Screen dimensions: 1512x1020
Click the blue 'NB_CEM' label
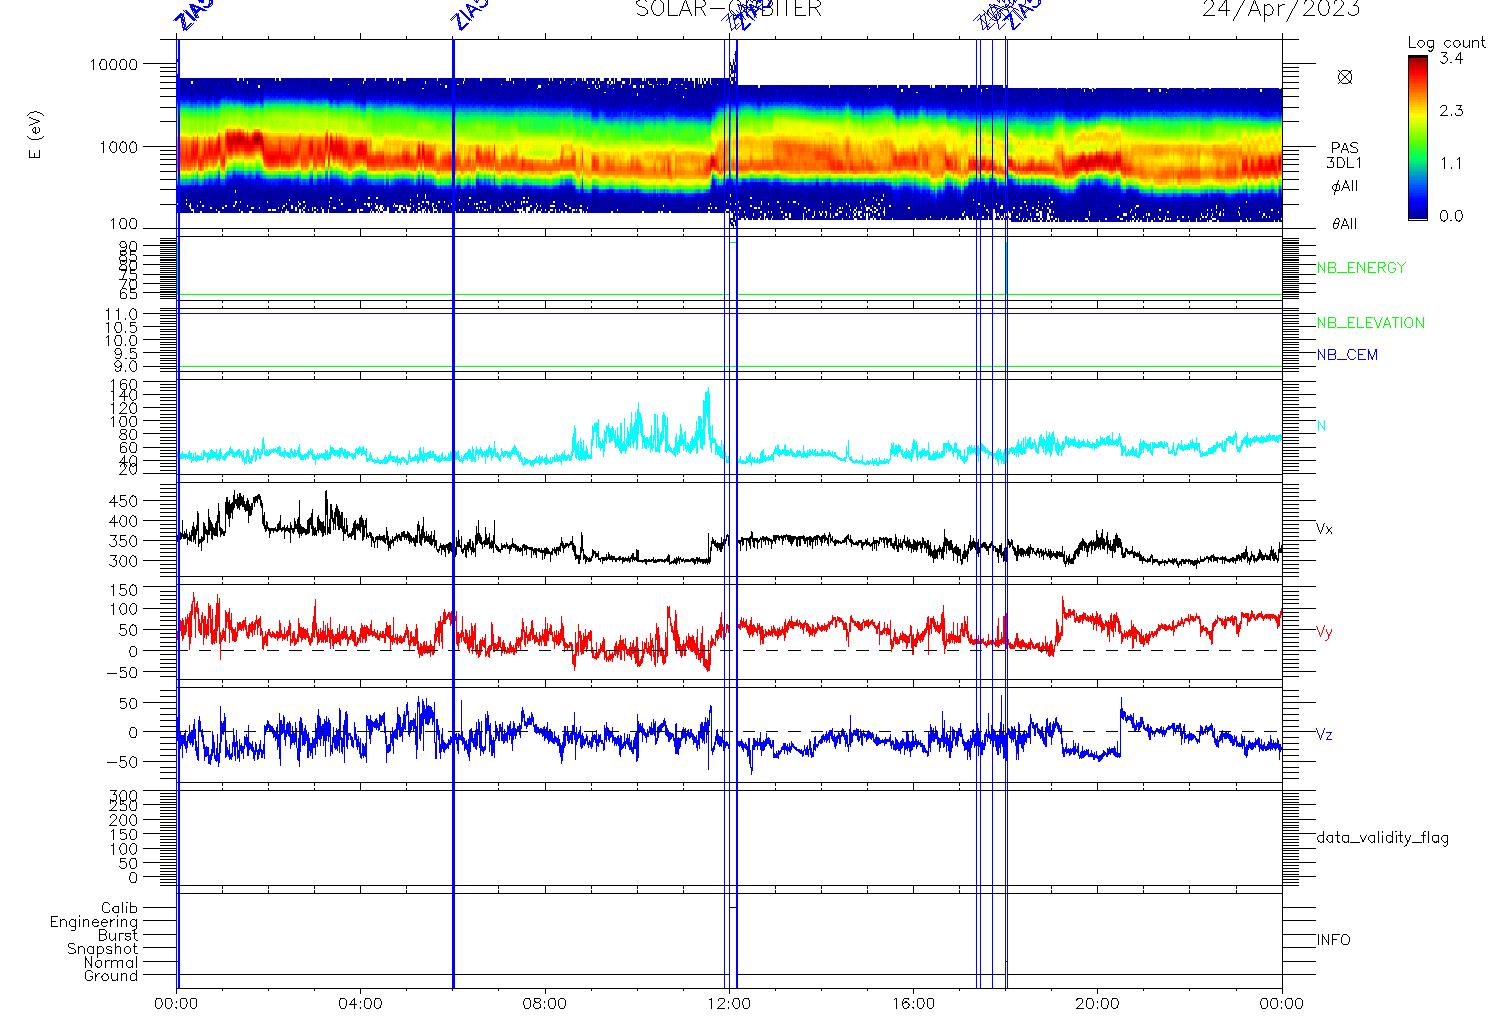click(1347, 355)
